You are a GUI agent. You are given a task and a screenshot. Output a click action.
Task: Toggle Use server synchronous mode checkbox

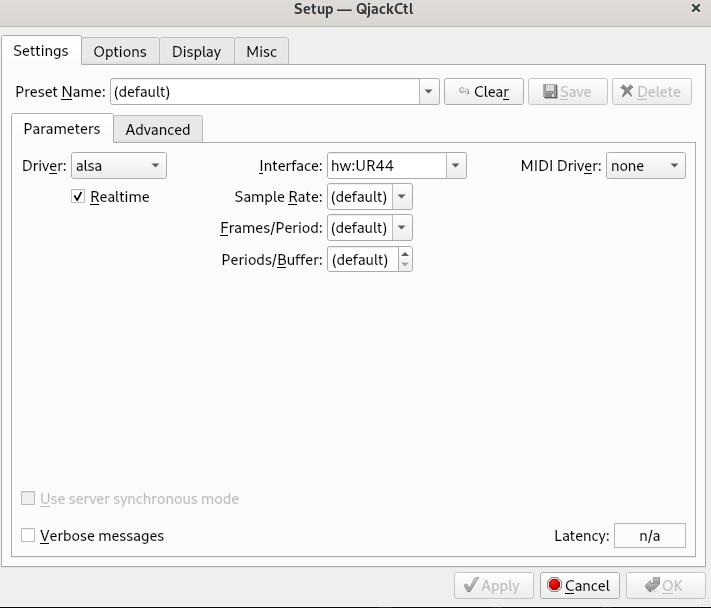point(28,498)
